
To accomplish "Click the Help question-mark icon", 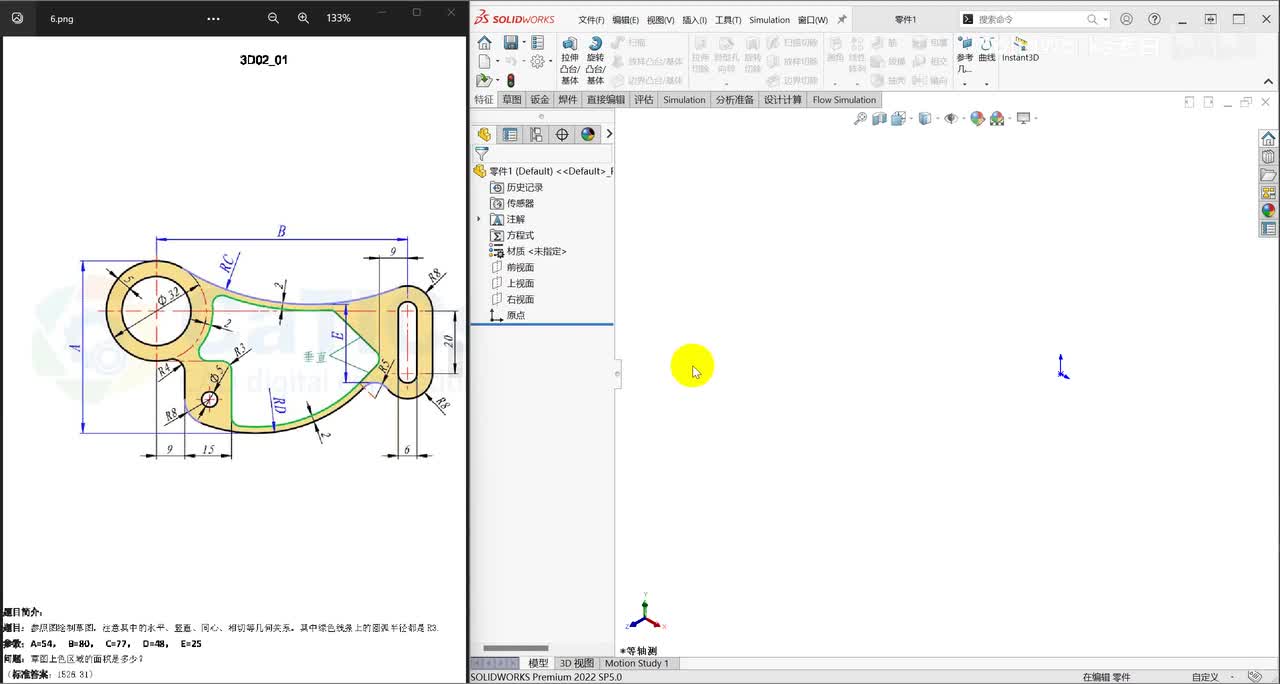I will tap(1155, 19).
